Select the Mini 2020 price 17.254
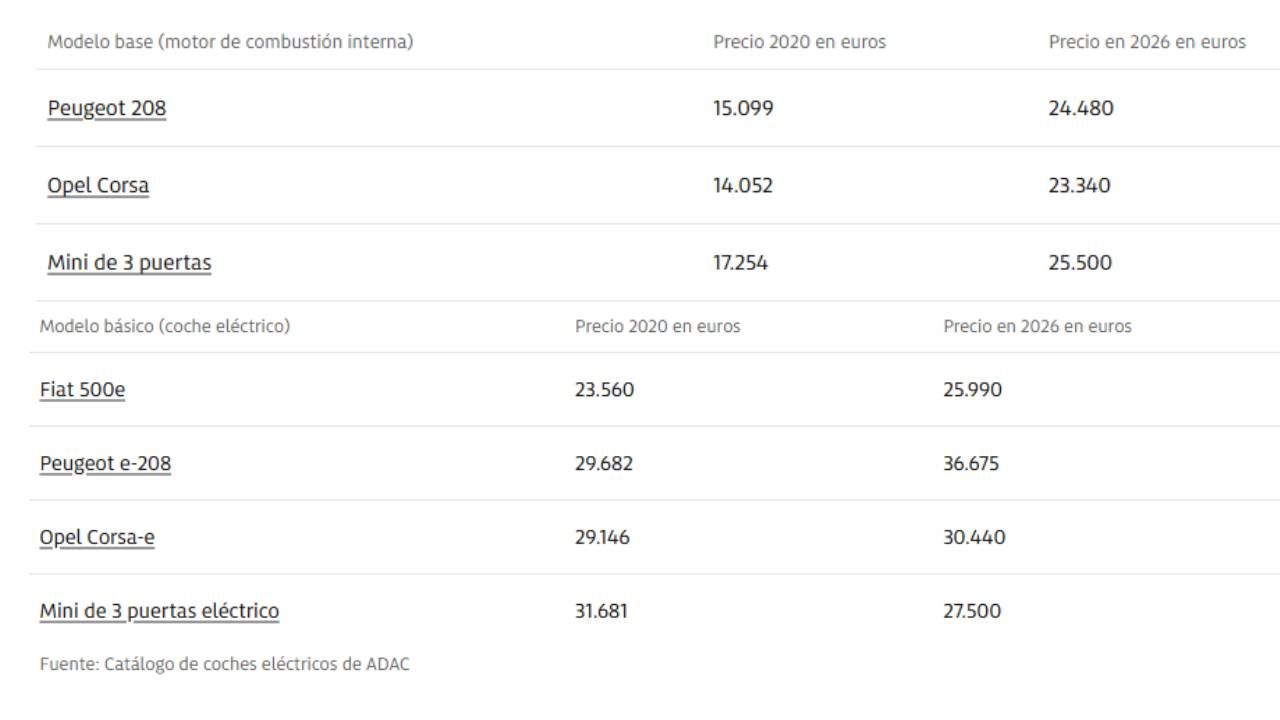1280x720 pixels. coord(741,262)
